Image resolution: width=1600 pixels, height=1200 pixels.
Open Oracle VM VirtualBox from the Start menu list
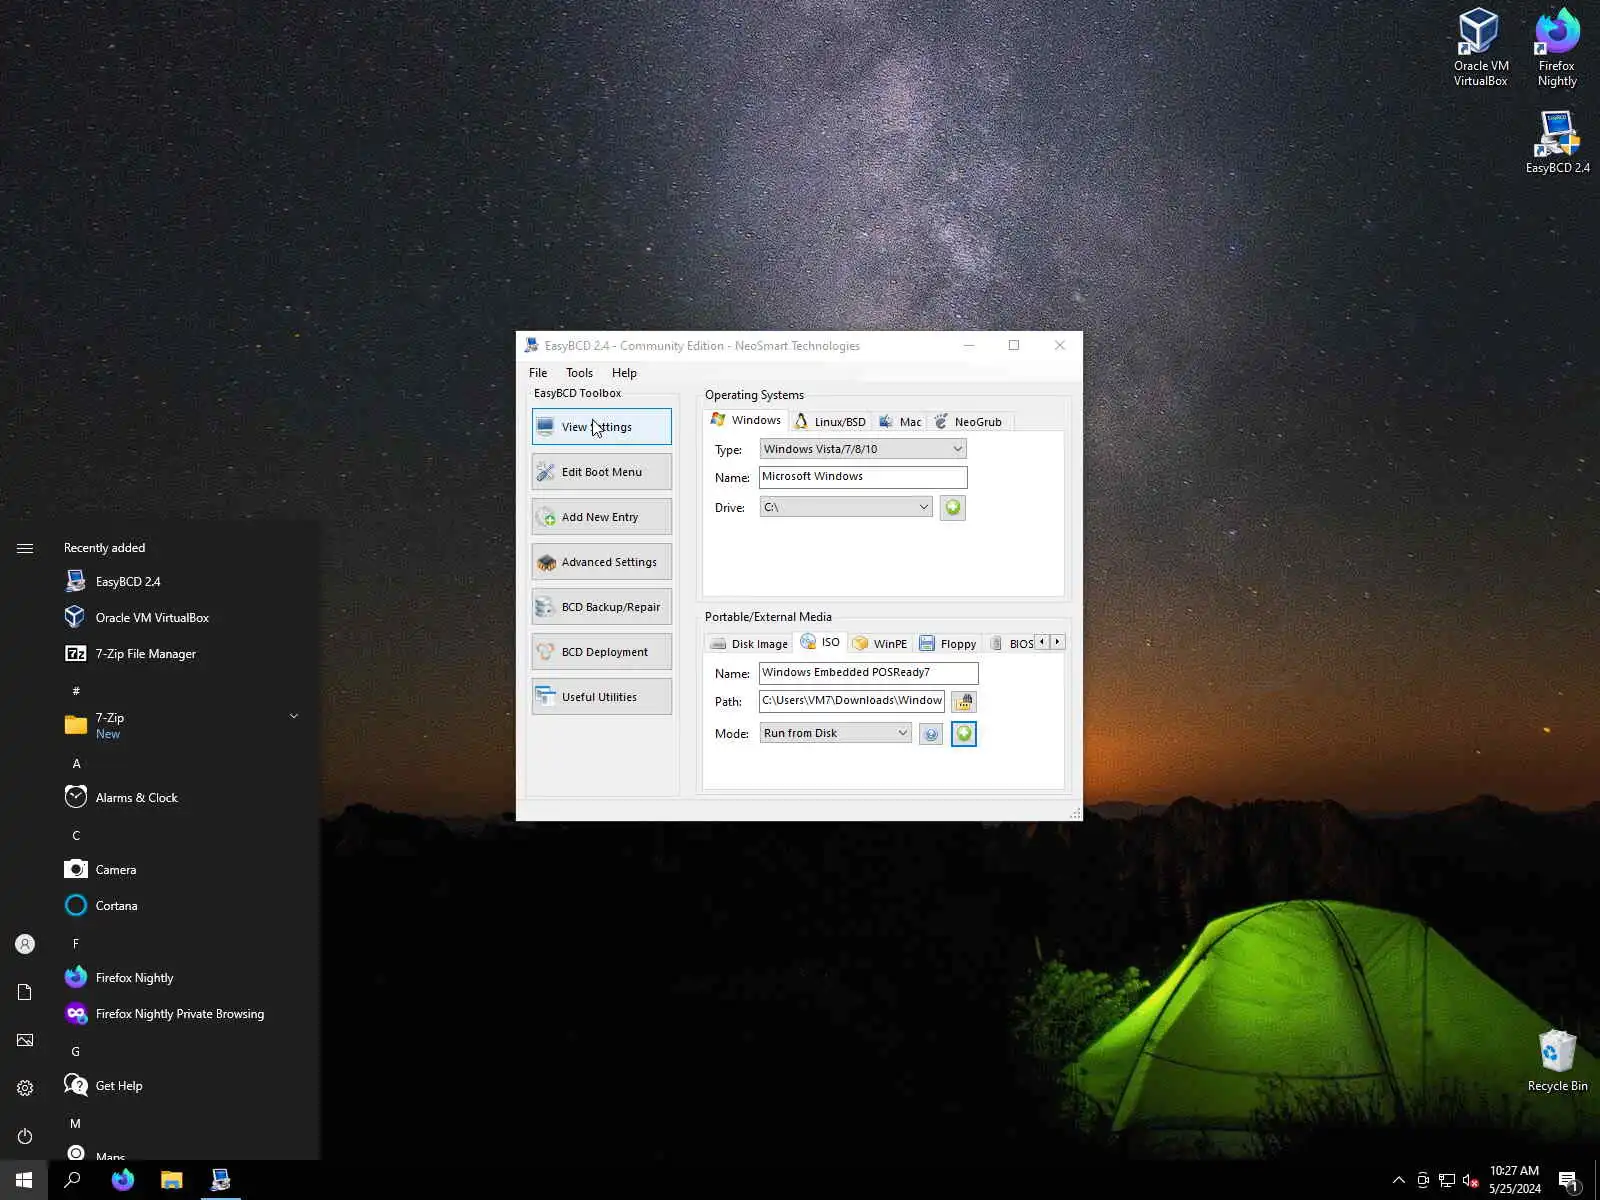click(183, 618)
